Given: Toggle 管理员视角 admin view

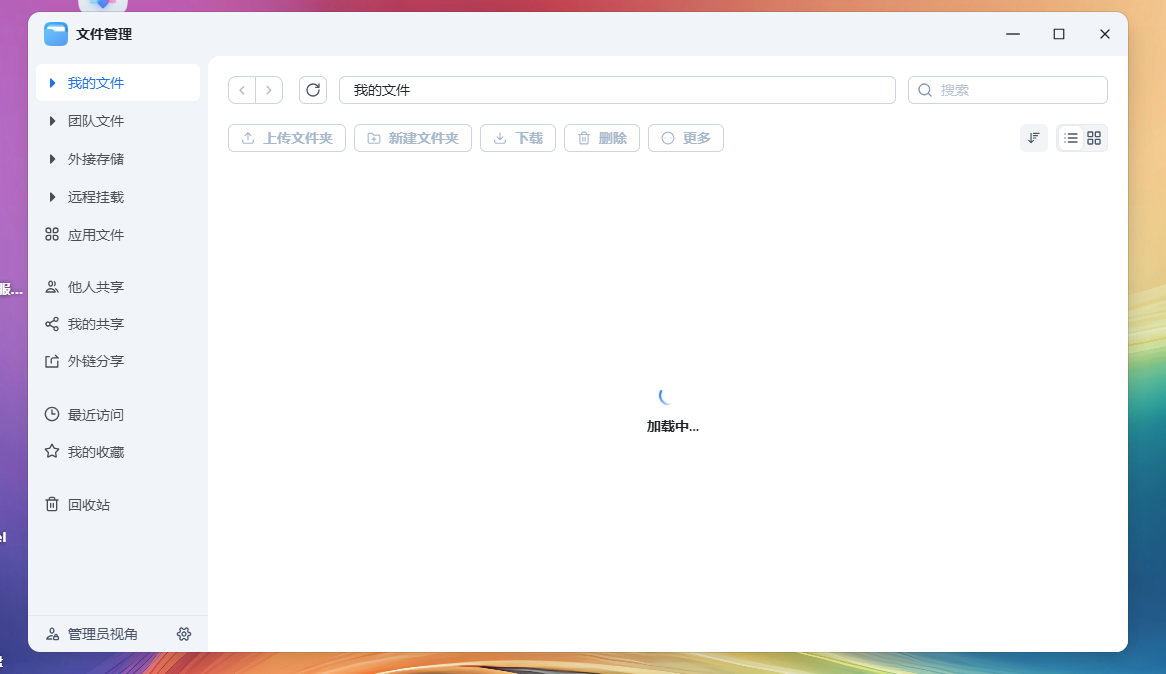Looking at the screenshot, I should (x=102, y=634).
